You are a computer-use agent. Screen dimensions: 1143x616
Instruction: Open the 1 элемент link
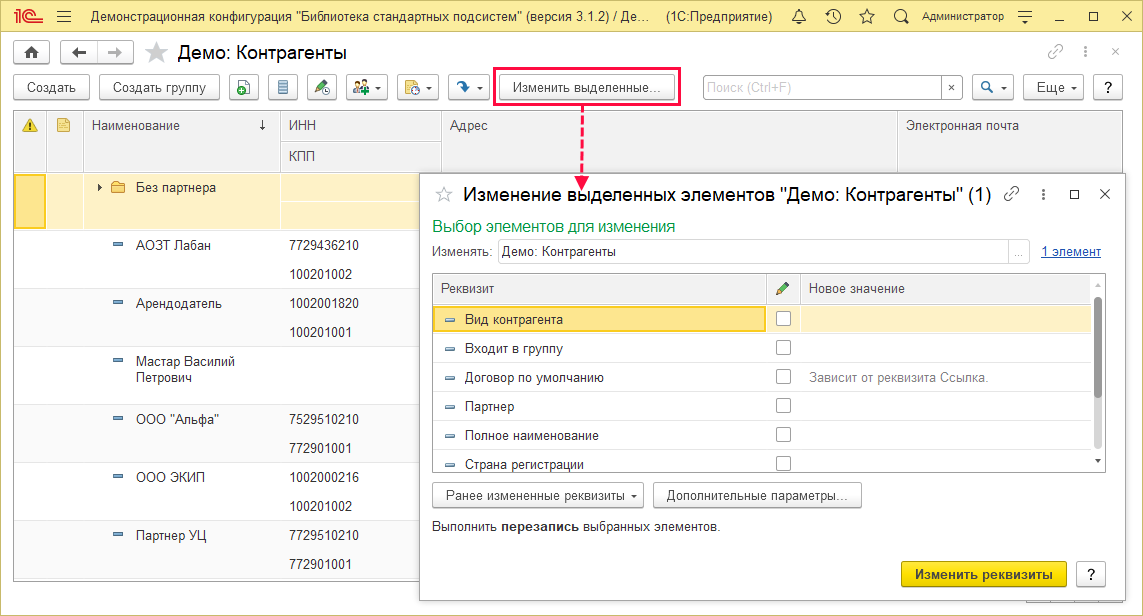coord(1070,252)
